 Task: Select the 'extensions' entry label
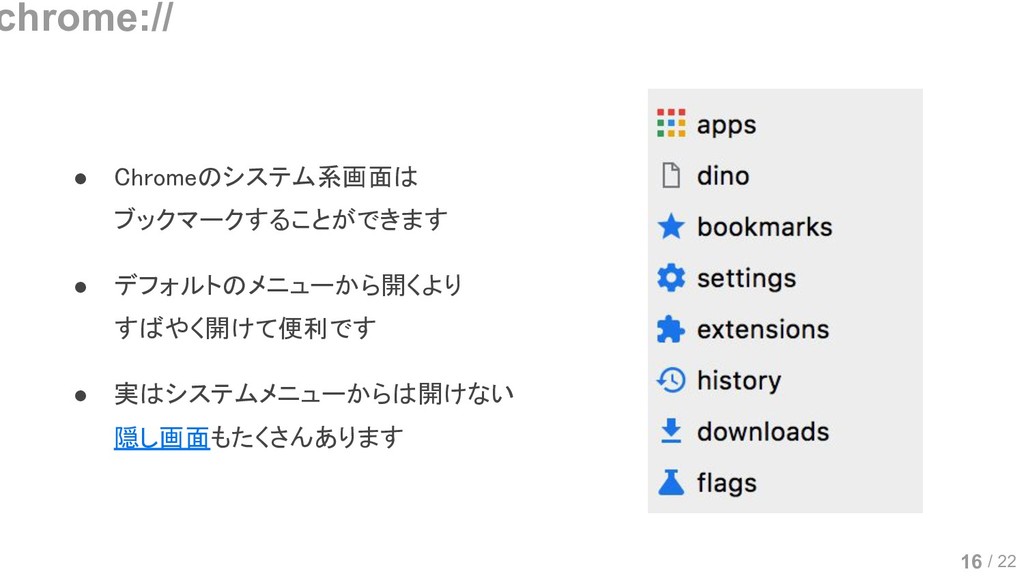(763, 329)
